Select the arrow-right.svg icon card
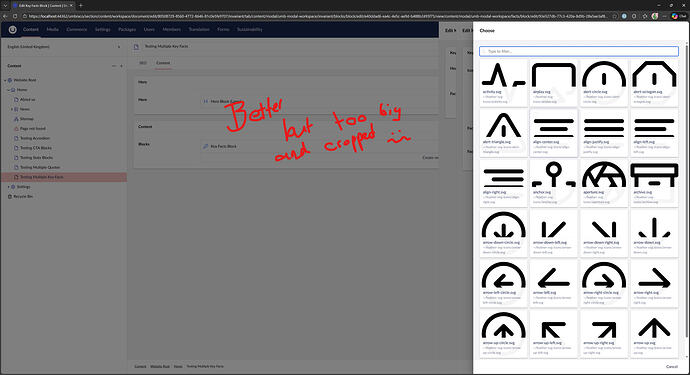The image size is (690, 375). coord(654,283)
